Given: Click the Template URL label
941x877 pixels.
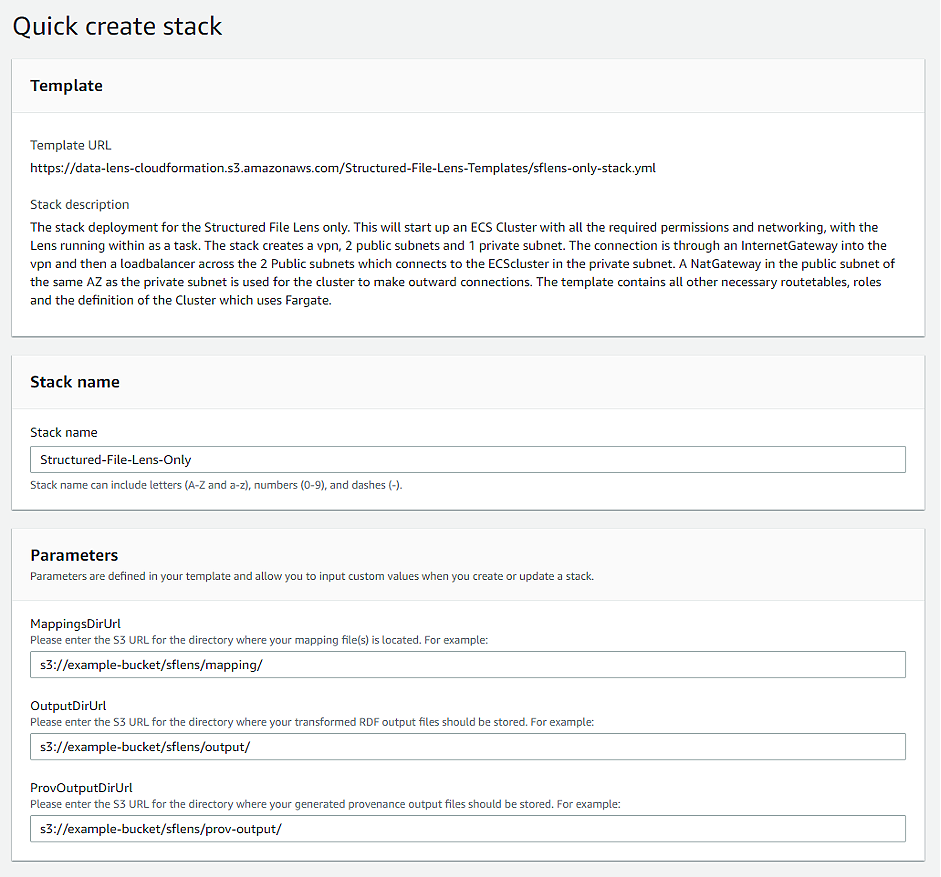Looking at the screenshot, I should pos(71,145).
